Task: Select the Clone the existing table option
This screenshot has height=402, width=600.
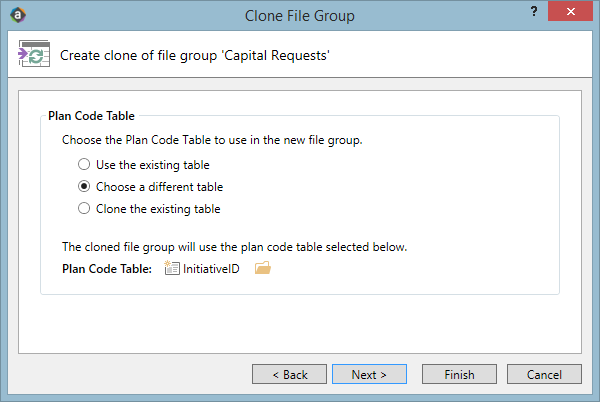Action: click(x=84, y=208)
